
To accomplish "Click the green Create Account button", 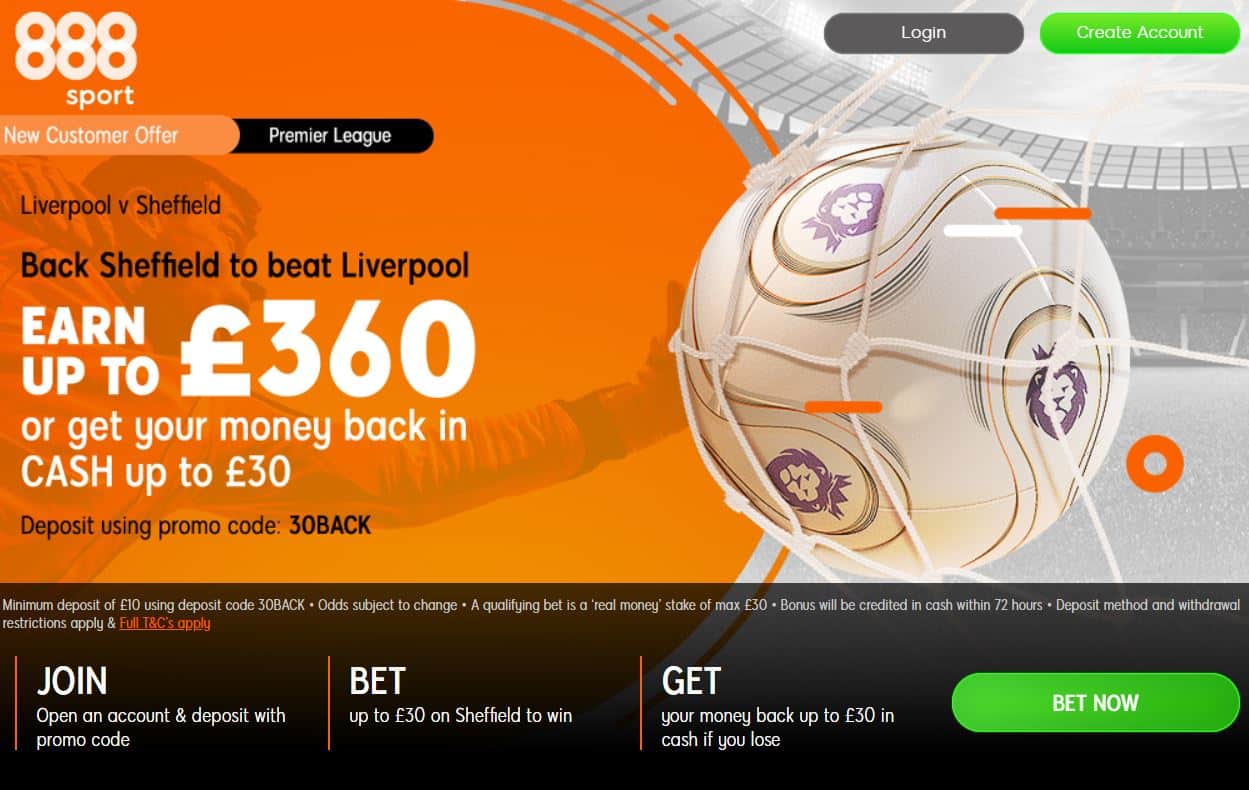I will (x=1139, y=33).
